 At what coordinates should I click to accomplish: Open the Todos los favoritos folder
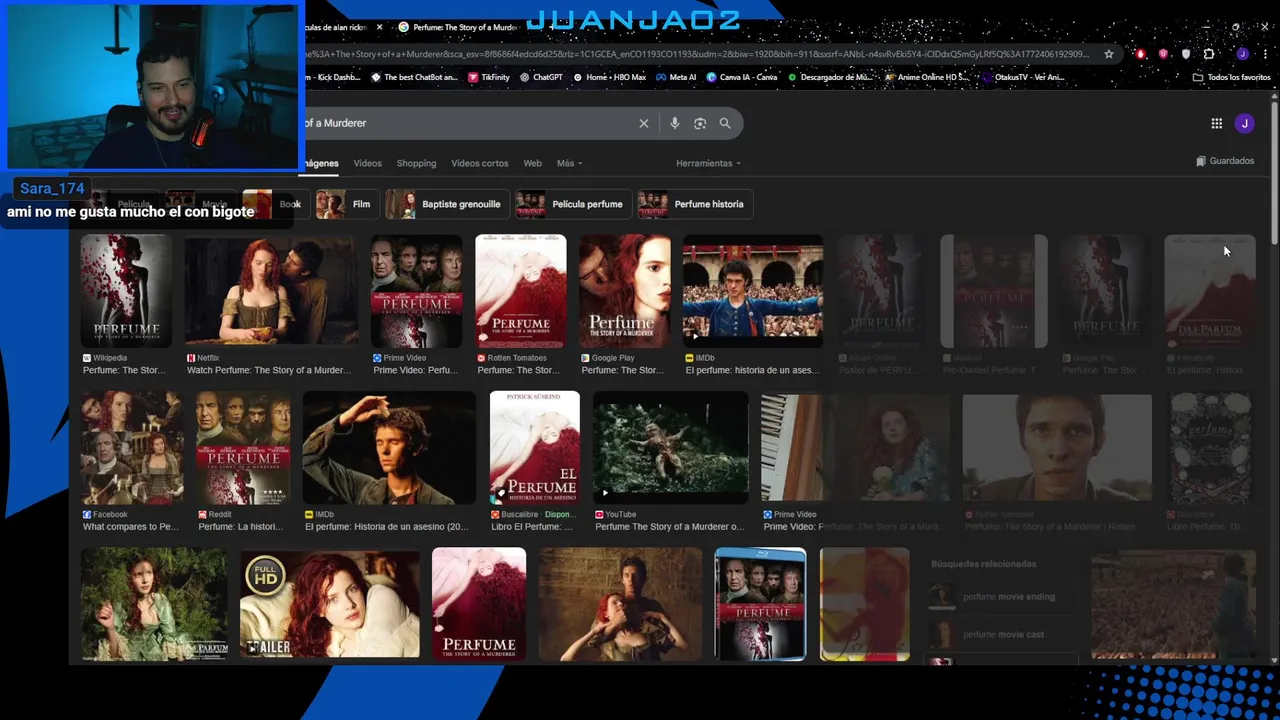[x=1231, y=77]
